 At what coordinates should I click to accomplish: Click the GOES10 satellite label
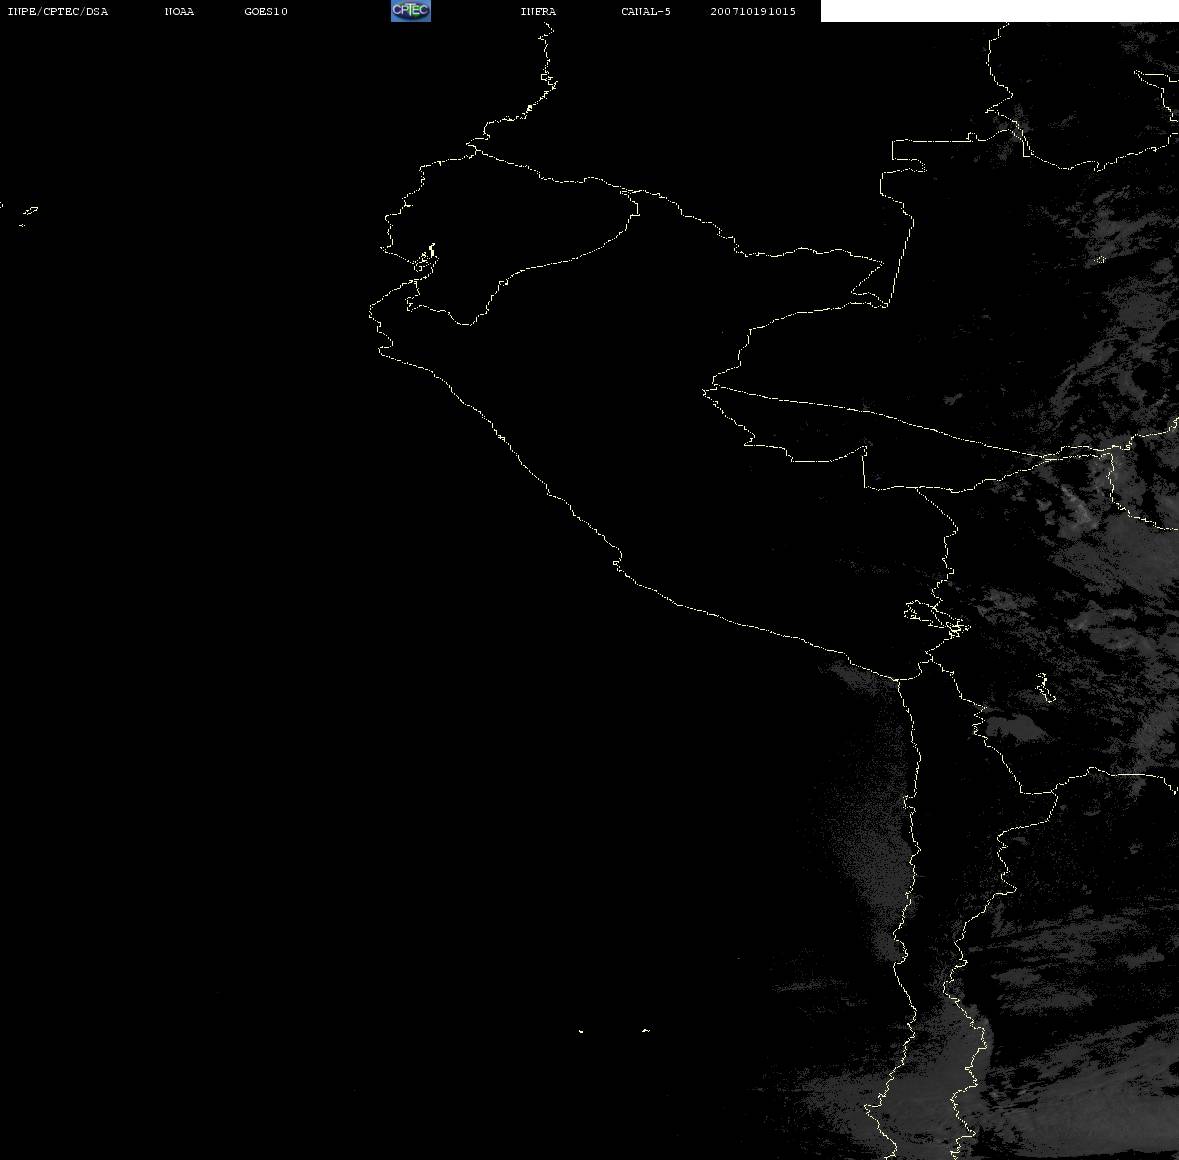tap(266, 11)
